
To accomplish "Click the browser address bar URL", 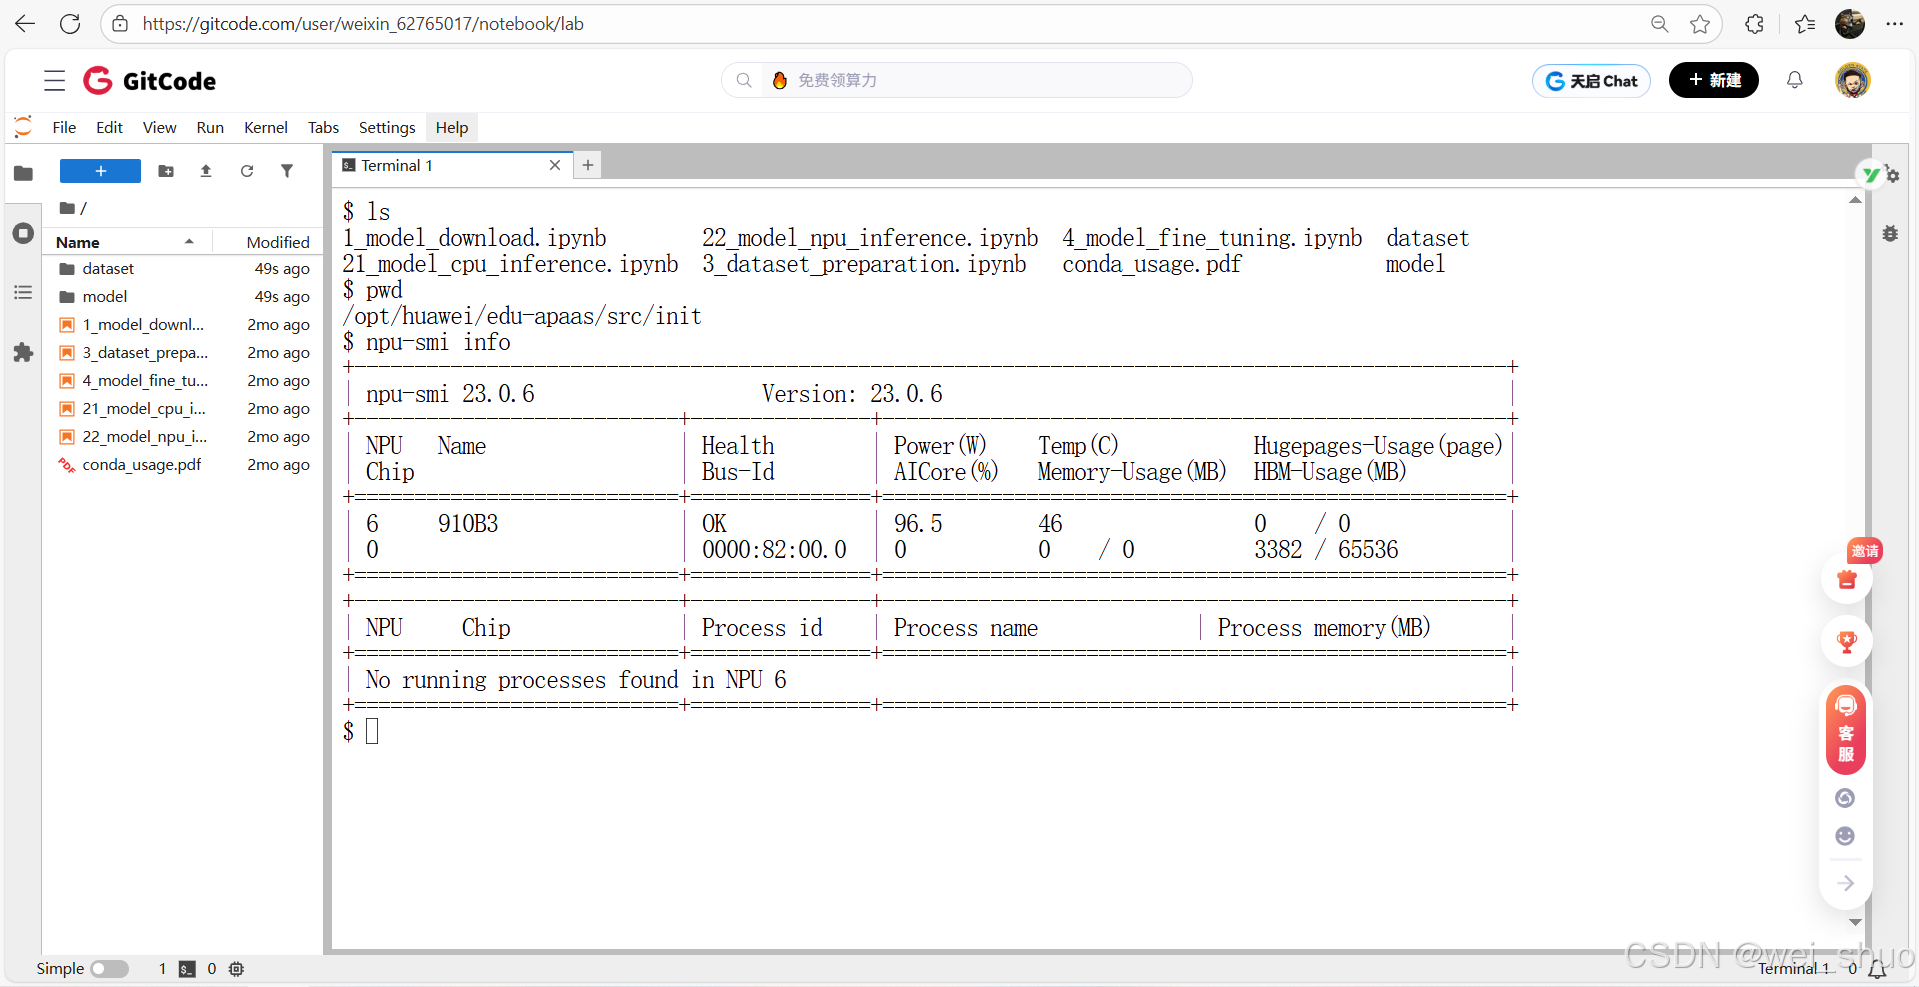I will pyautogui.click(x=363, y=24).
